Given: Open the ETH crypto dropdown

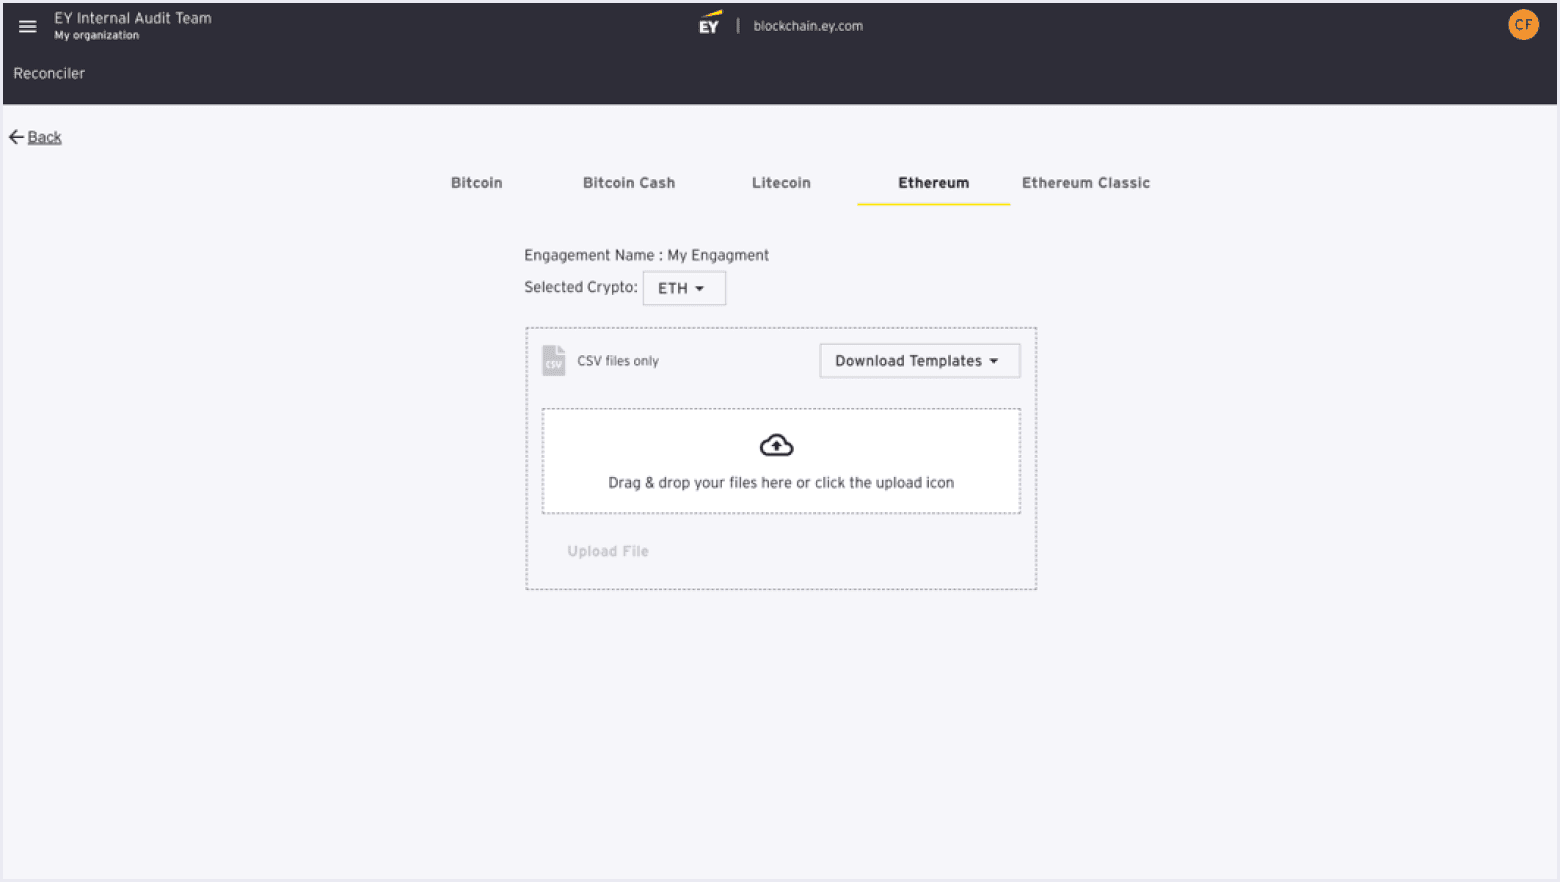Looking at the screenshot, I should tap(684, 288).
